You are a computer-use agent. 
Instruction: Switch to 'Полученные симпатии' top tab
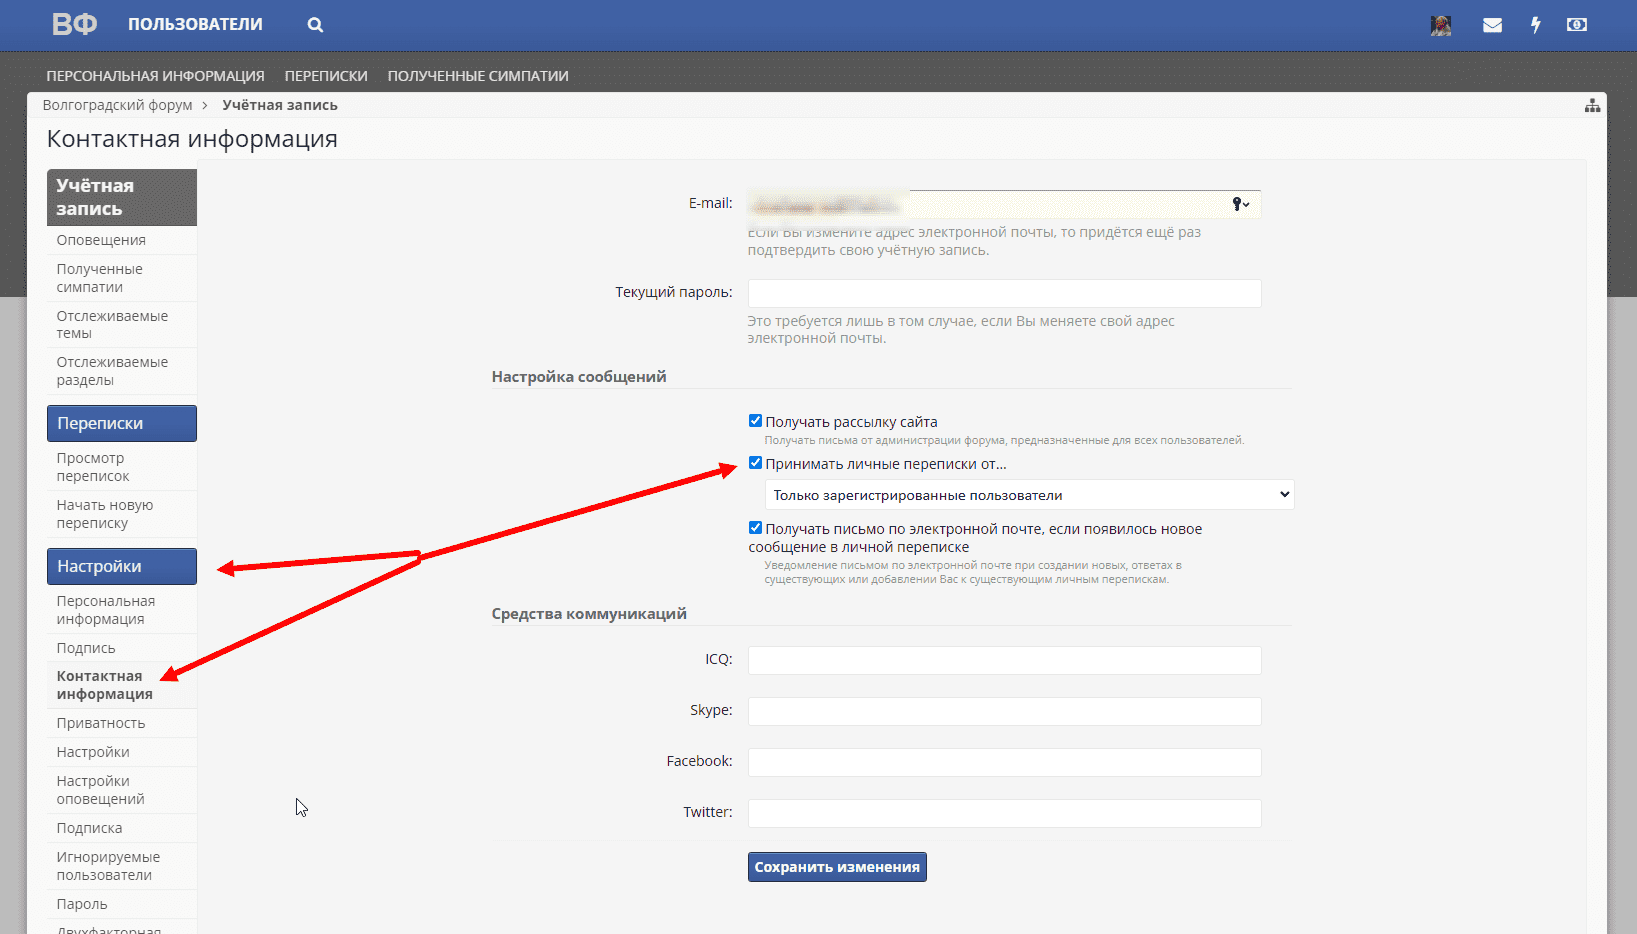click(478, 76)
